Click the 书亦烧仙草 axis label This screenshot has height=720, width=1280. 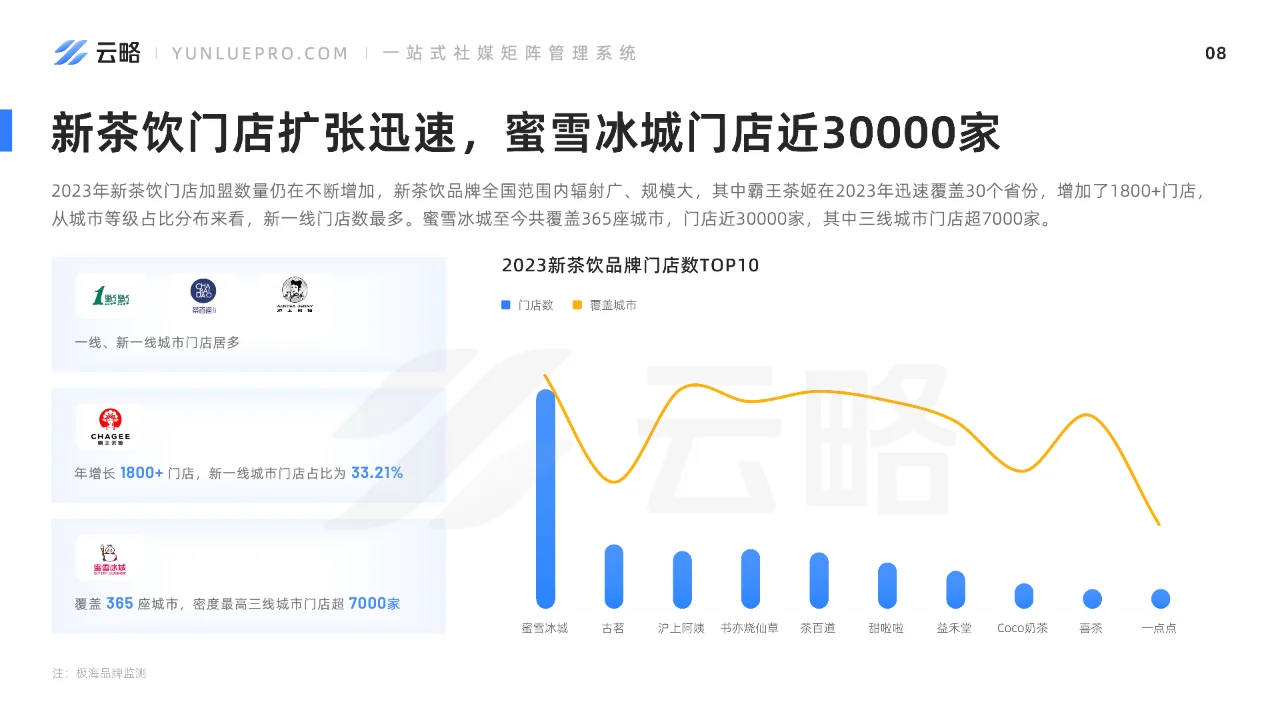pos(750,628)
